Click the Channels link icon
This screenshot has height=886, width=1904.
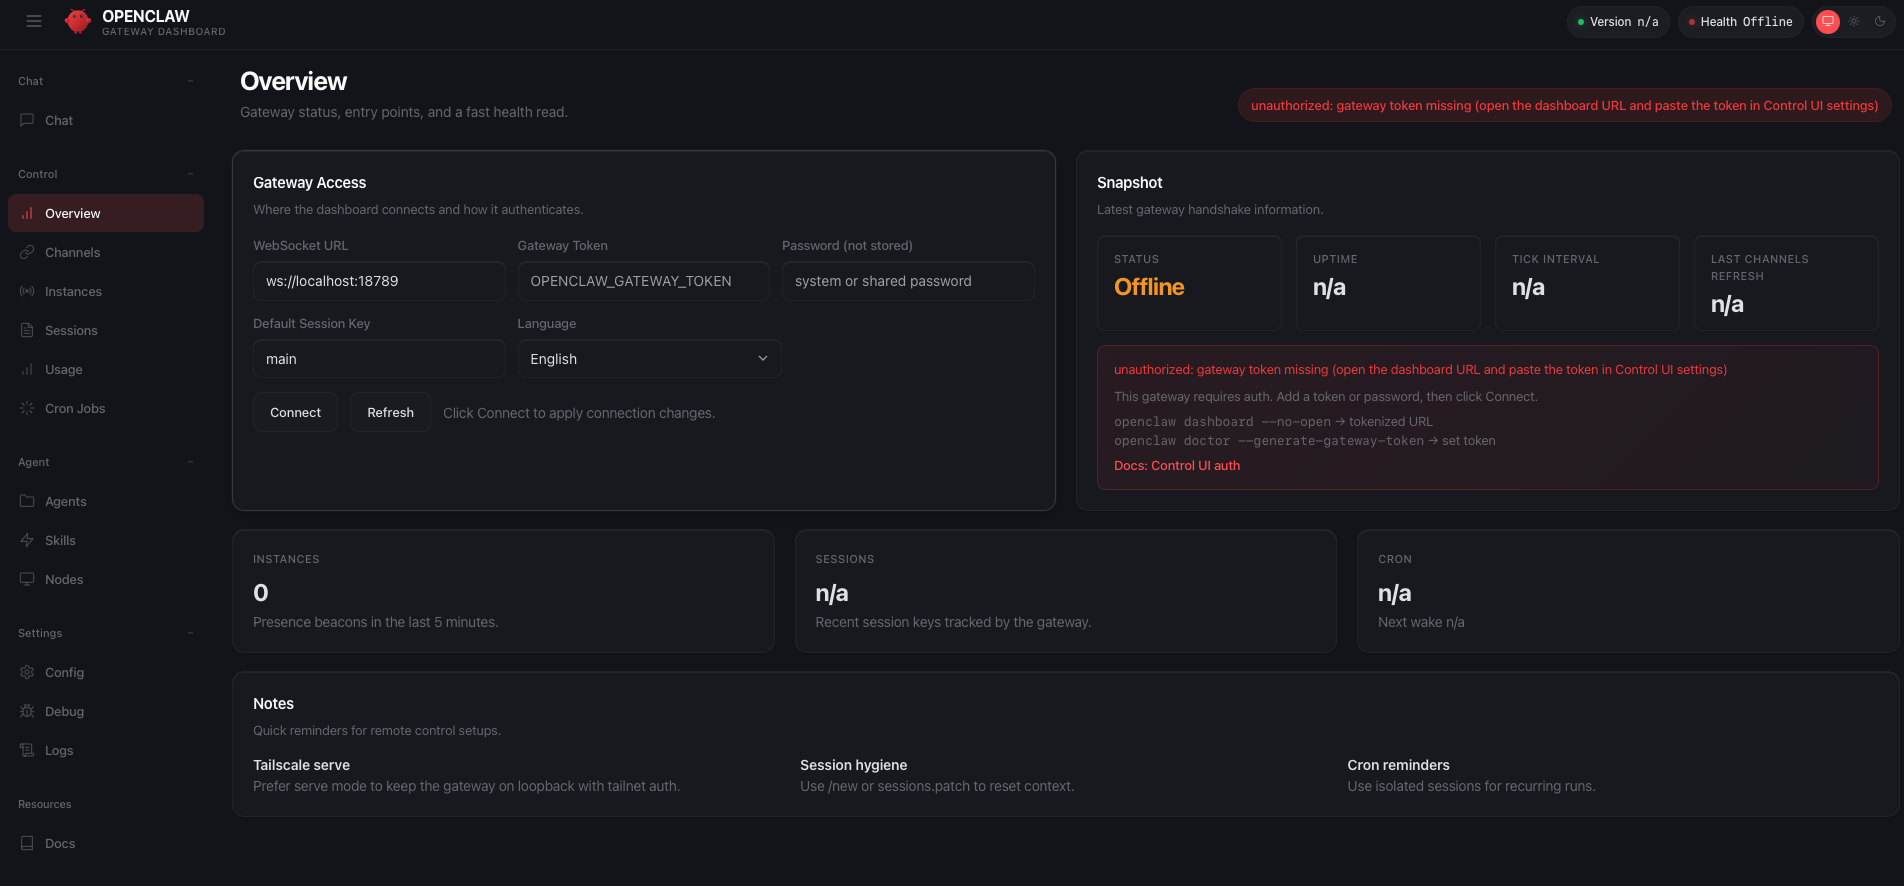coord(27,252)
